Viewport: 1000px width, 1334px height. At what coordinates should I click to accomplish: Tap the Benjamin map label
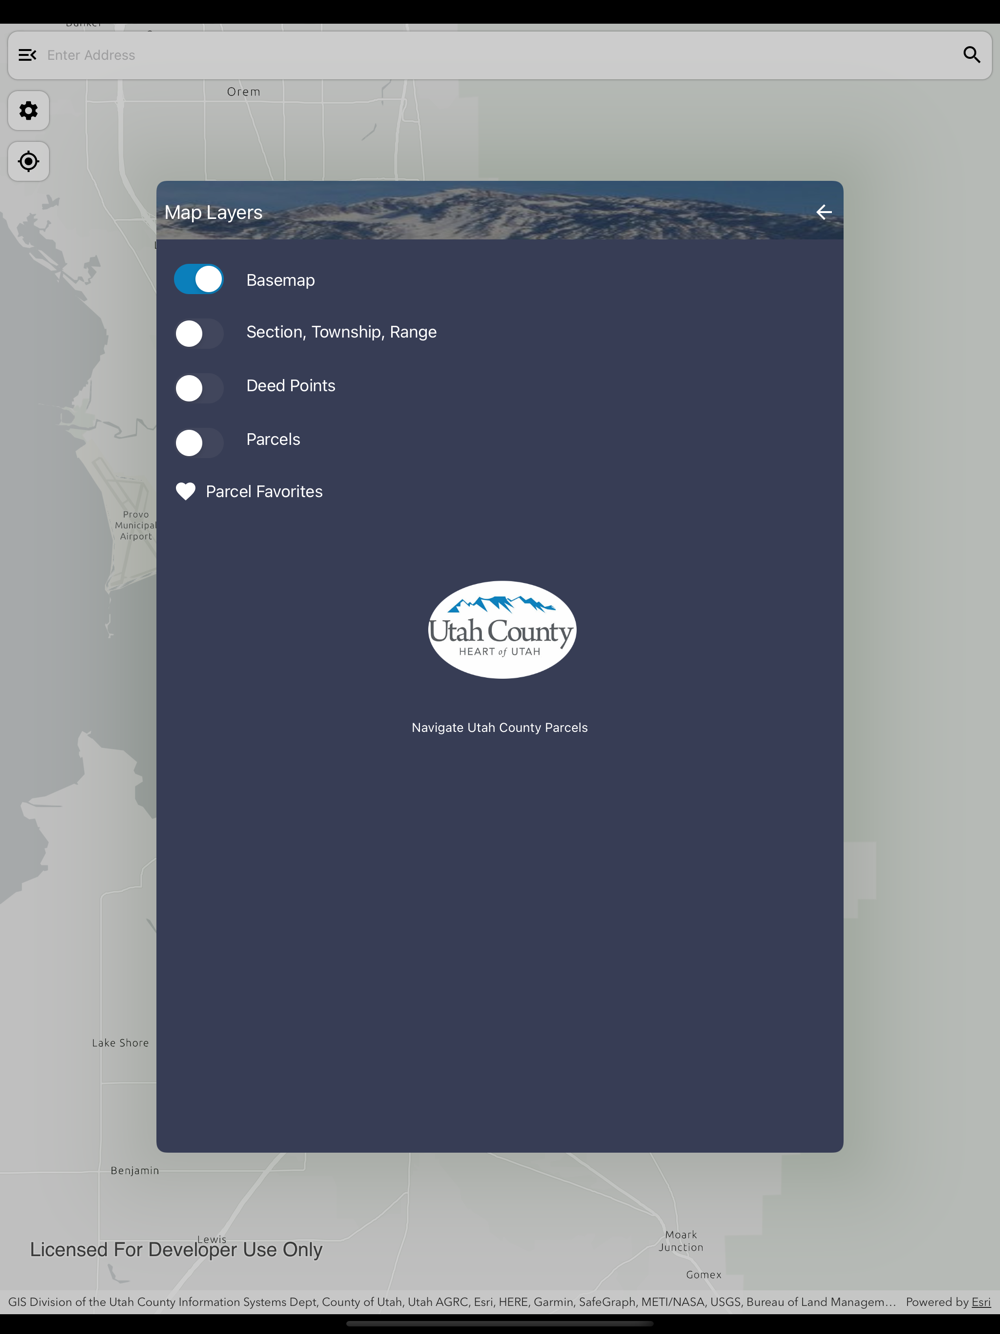click(134, 1170)
